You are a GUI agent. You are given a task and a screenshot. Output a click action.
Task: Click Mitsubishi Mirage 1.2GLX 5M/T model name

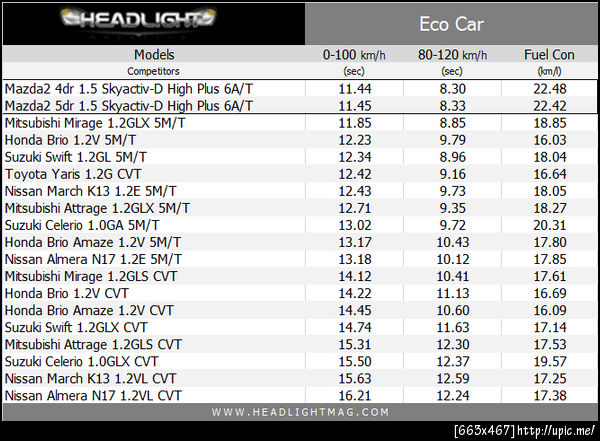click(95, 123)
